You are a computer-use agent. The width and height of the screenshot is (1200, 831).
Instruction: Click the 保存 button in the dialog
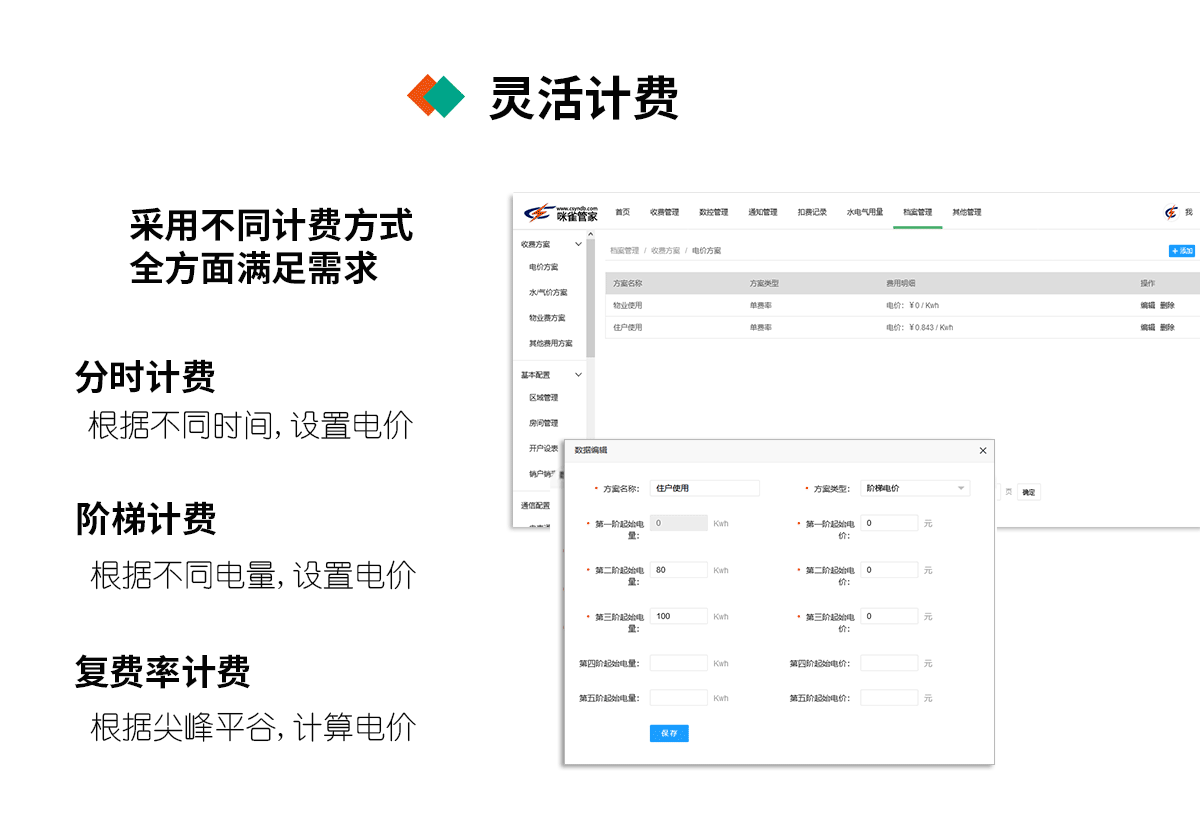pos(667,733)
